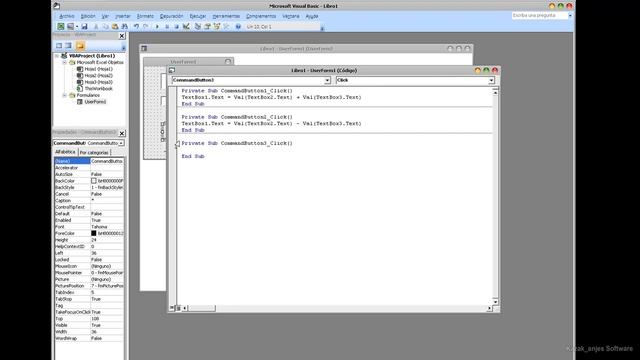
Task: Click the Visible property row
Action: [x=89, y=325]
